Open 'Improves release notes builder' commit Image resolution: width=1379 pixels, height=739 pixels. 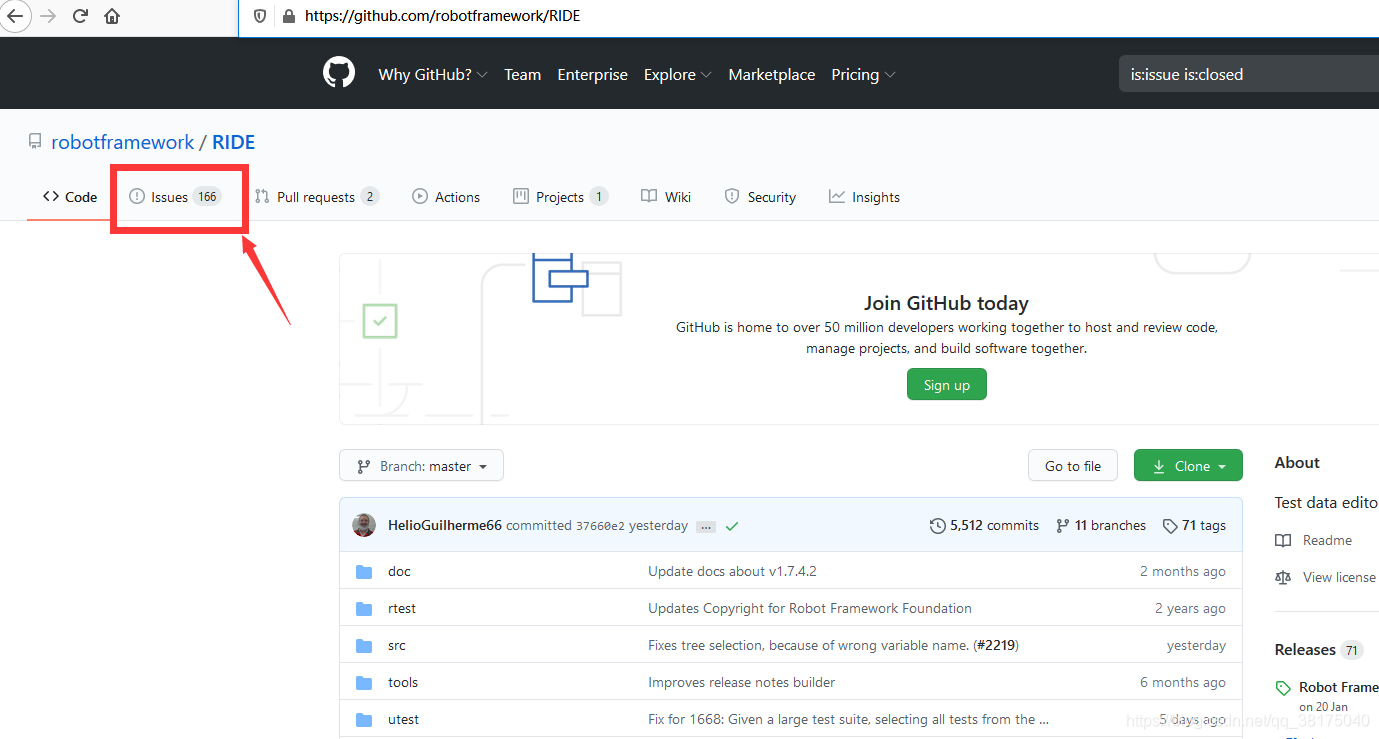click(741, 683)
